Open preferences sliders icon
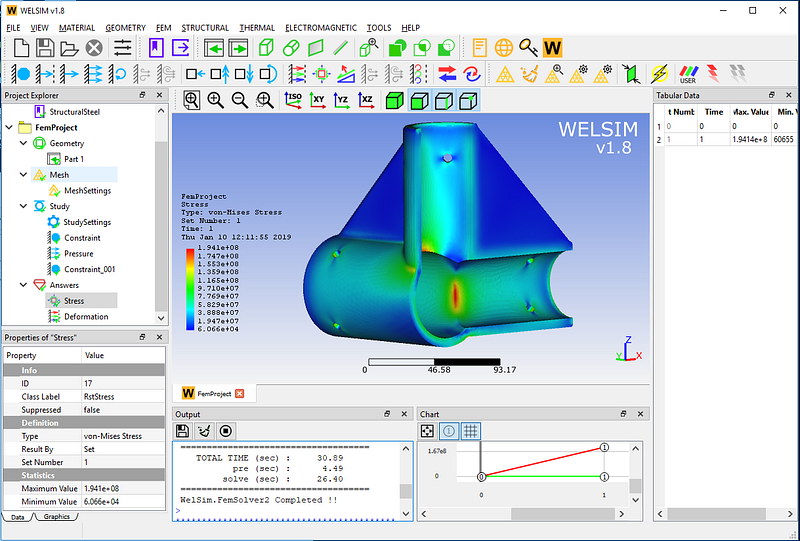The width and height of the screenshot is (800, 541). click(122, 48)
